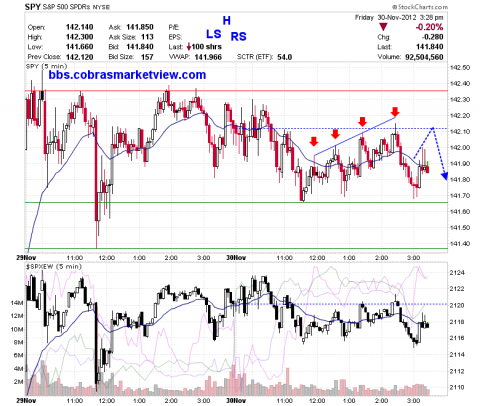Select the Open value 142.140
Screen dimensions: 480x406
pos(79,27)
